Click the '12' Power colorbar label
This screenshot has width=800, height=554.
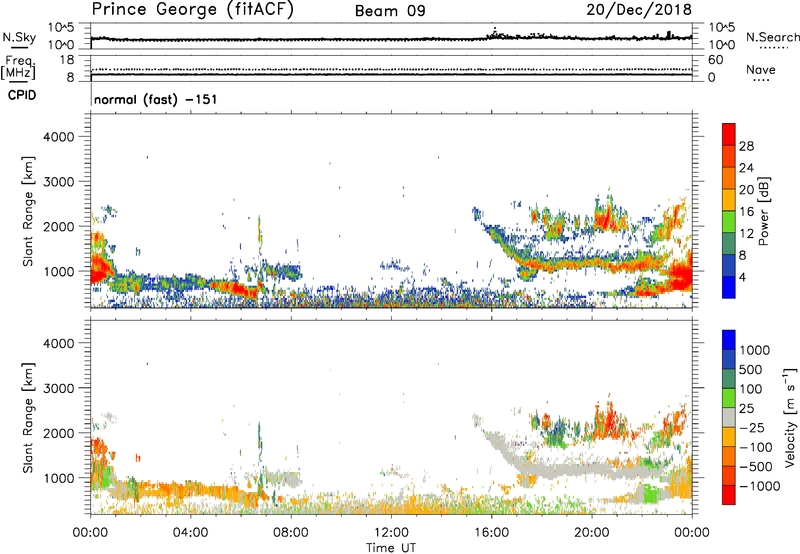tap(746, 234)
